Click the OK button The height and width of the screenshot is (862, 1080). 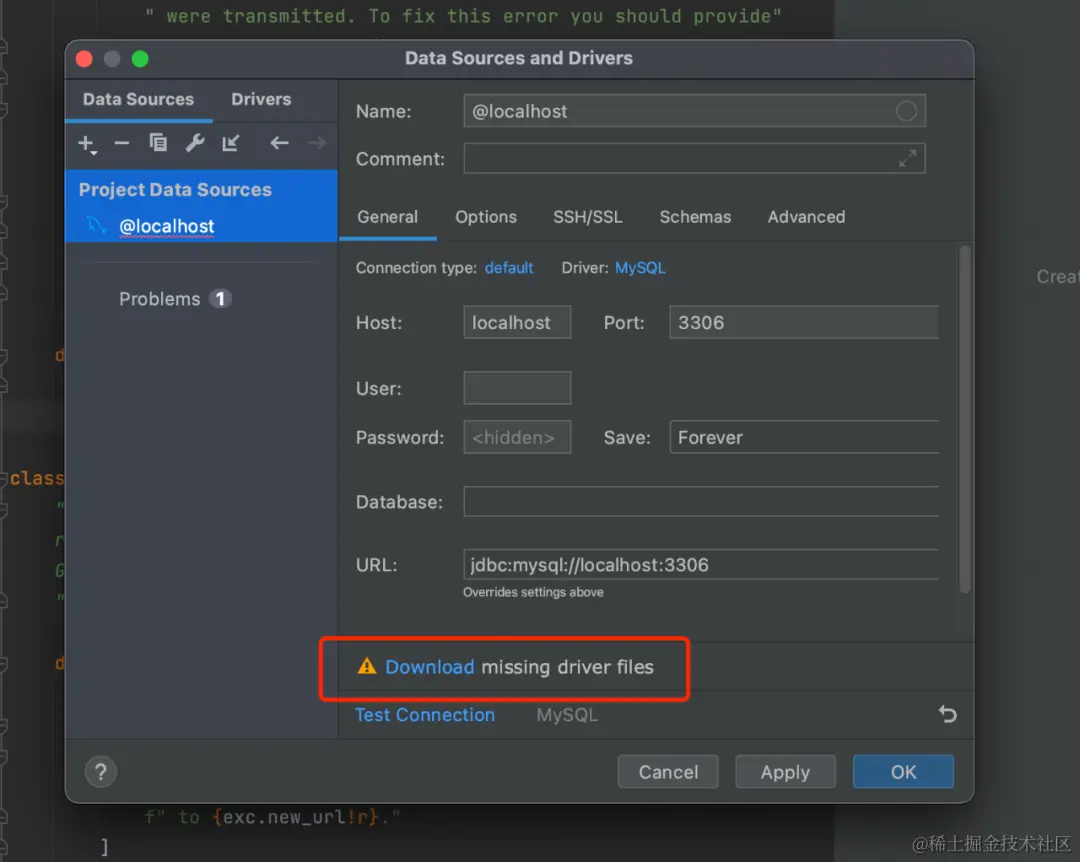(903, 772)
